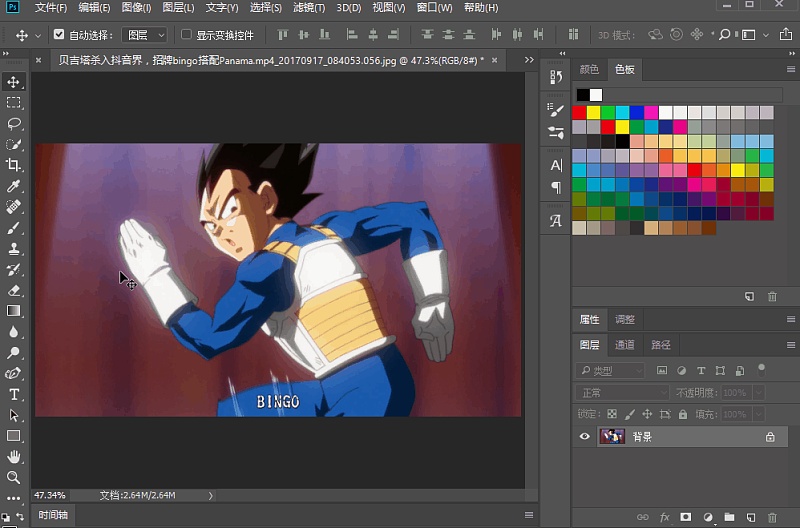Select the Blur tool
The height and width of the screenshot is (528, 800).
tap(13, 332)
